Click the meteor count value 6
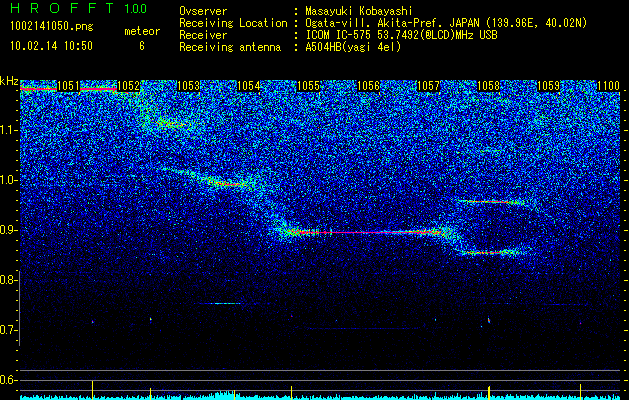The width and height of the screenshot is (629, 400). [x=142, y=46]
